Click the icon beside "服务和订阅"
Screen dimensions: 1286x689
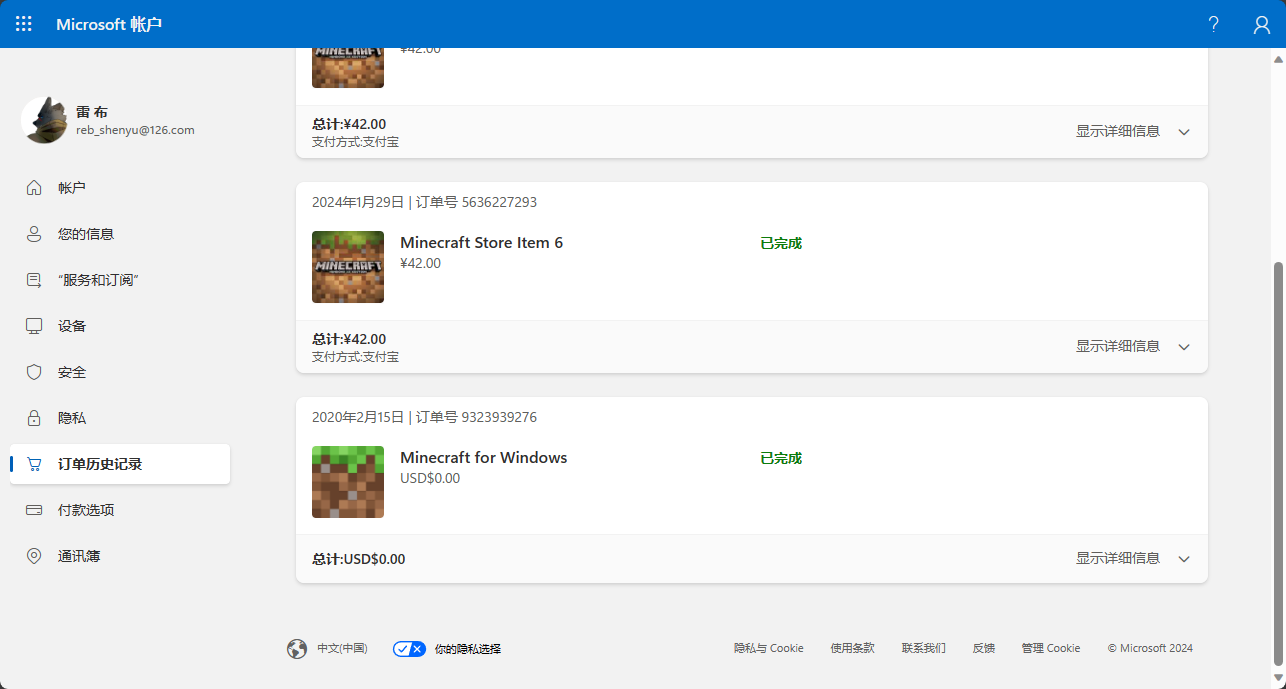tap(34, 280)
